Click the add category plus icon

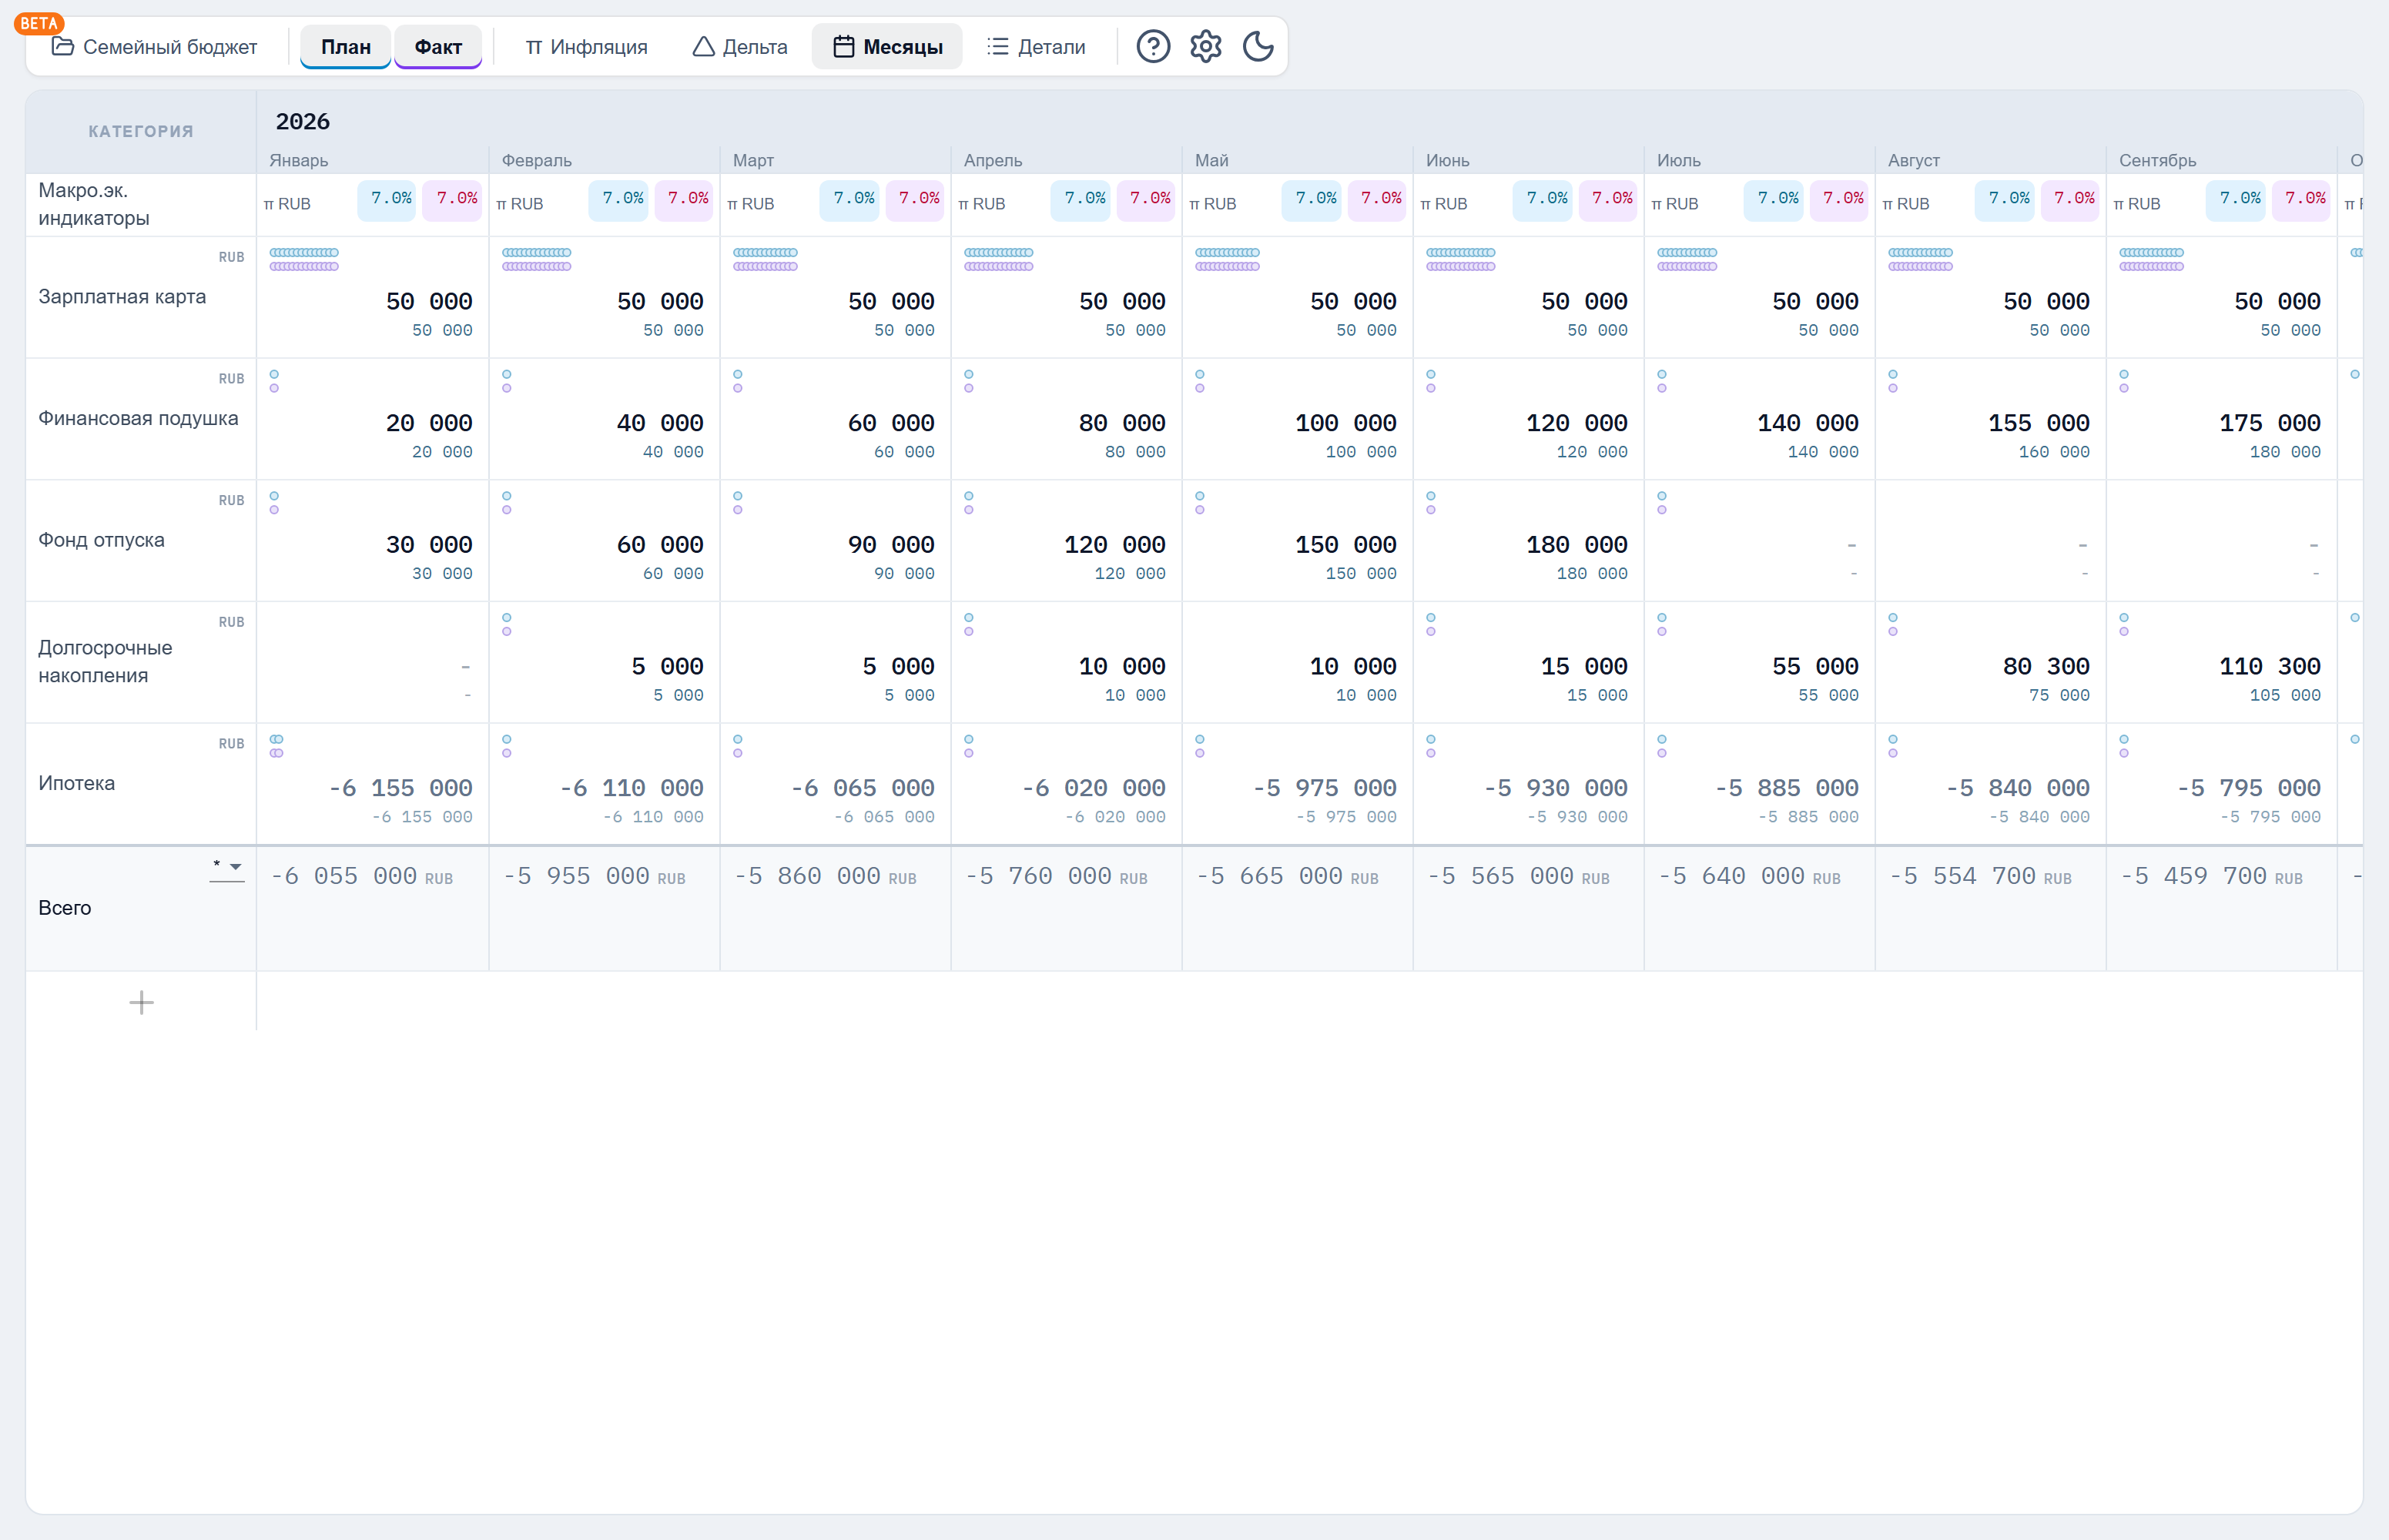tap(141, 1002)
